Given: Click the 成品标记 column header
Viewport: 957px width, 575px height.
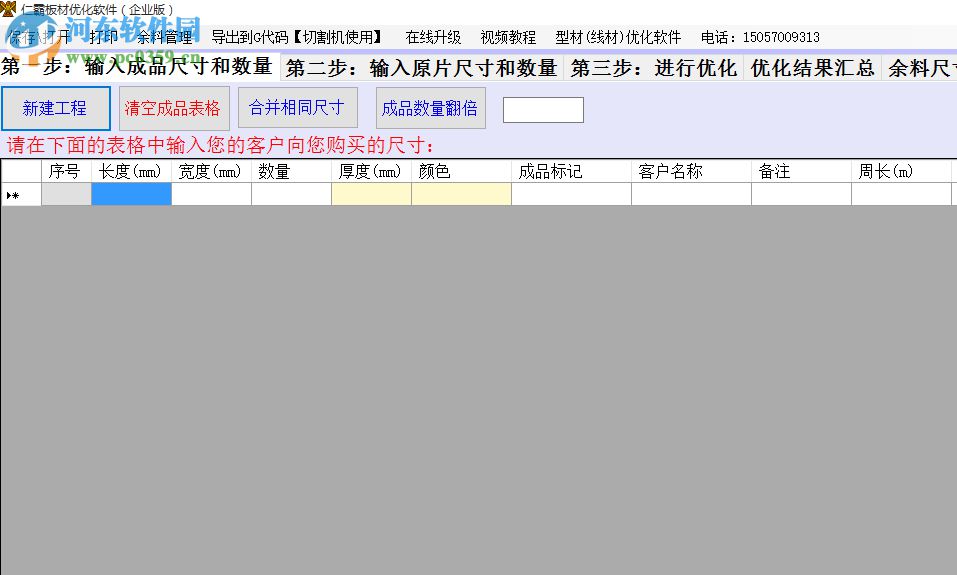Looking at the screenshot, I should tap(571, 171).
